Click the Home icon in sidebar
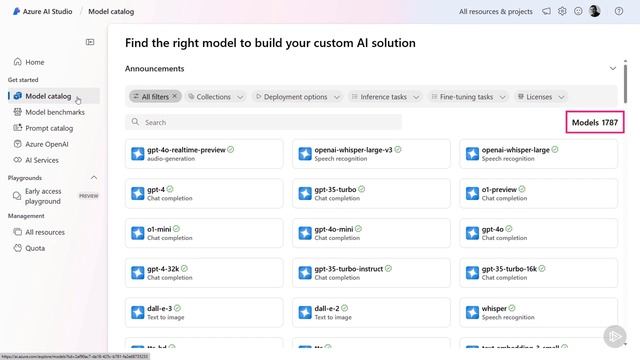 18,62
